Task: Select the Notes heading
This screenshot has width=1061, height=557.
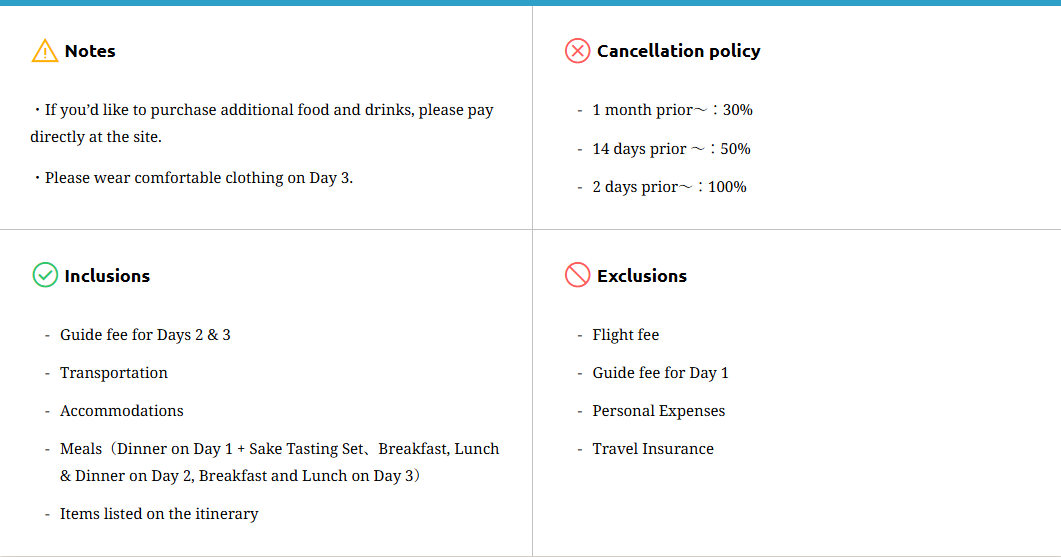Action: pyautogui.click(x=90, y=51)
